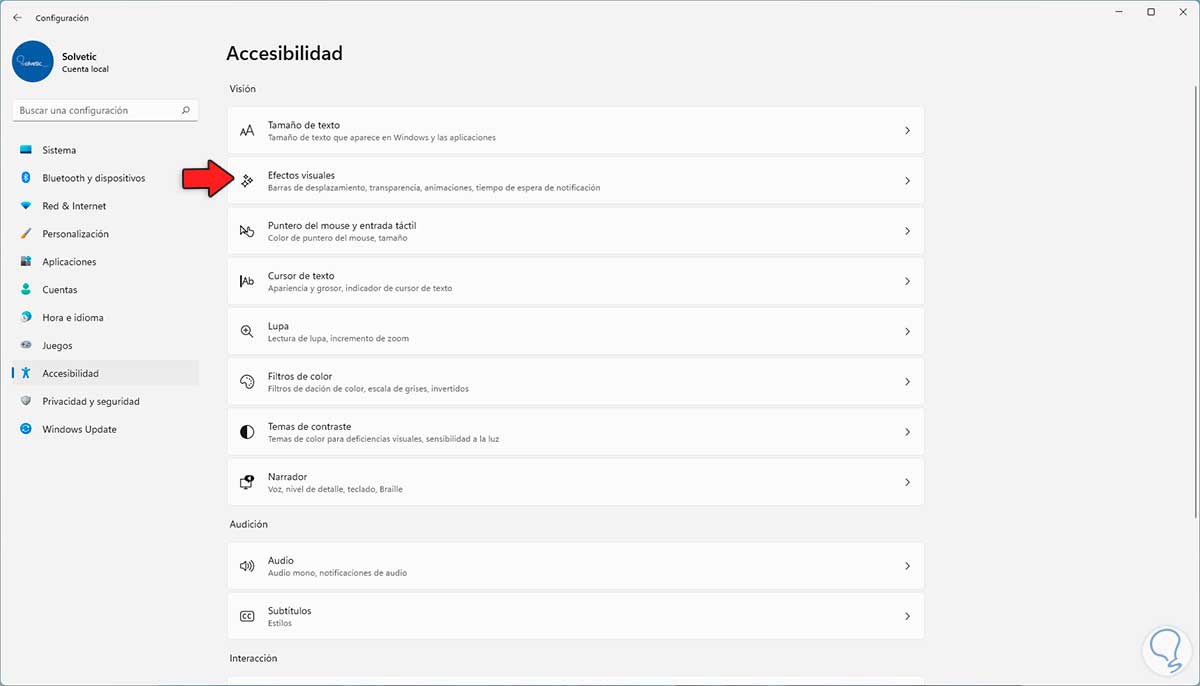The height and width of the screenshot is (686, 1200).
Task: Select Windows Update in sidebar
Action: pos(79,429)
